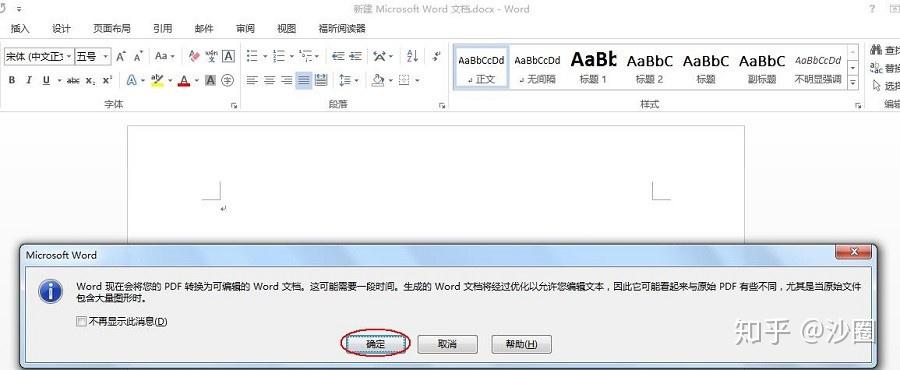
Task: Underline the selected text
Action: tap(46, 81)
